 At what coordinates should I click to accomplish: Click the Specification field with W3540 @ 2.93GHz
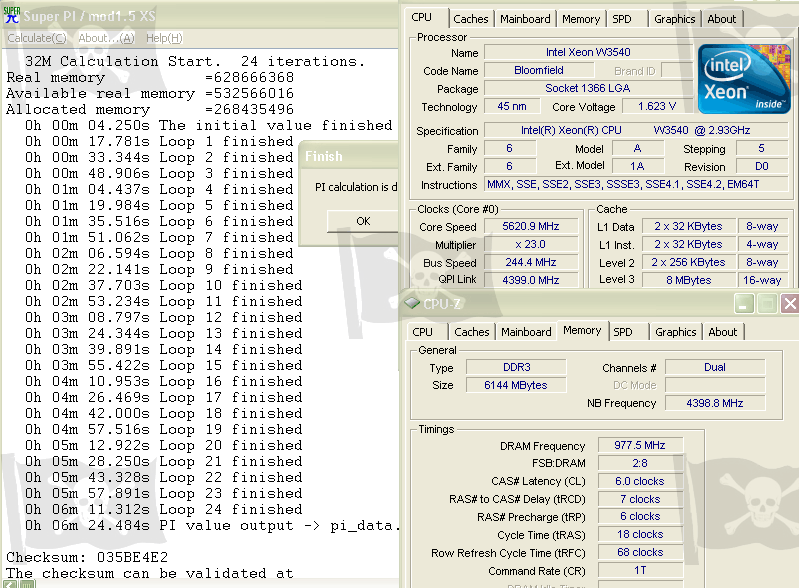(635, 130)
